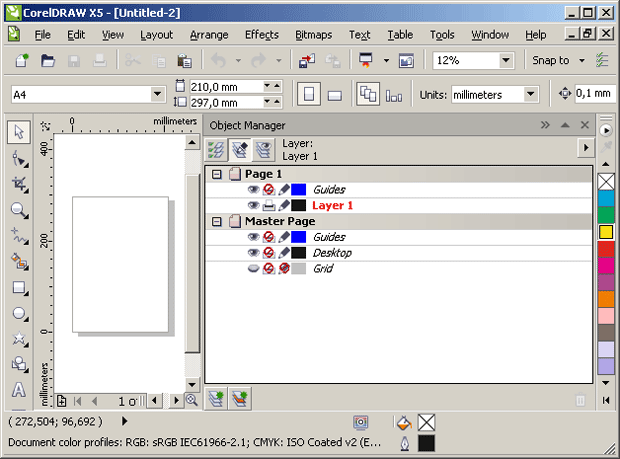
Task: Toggle printing for Master Page Guides
Action: pos(269,237)
